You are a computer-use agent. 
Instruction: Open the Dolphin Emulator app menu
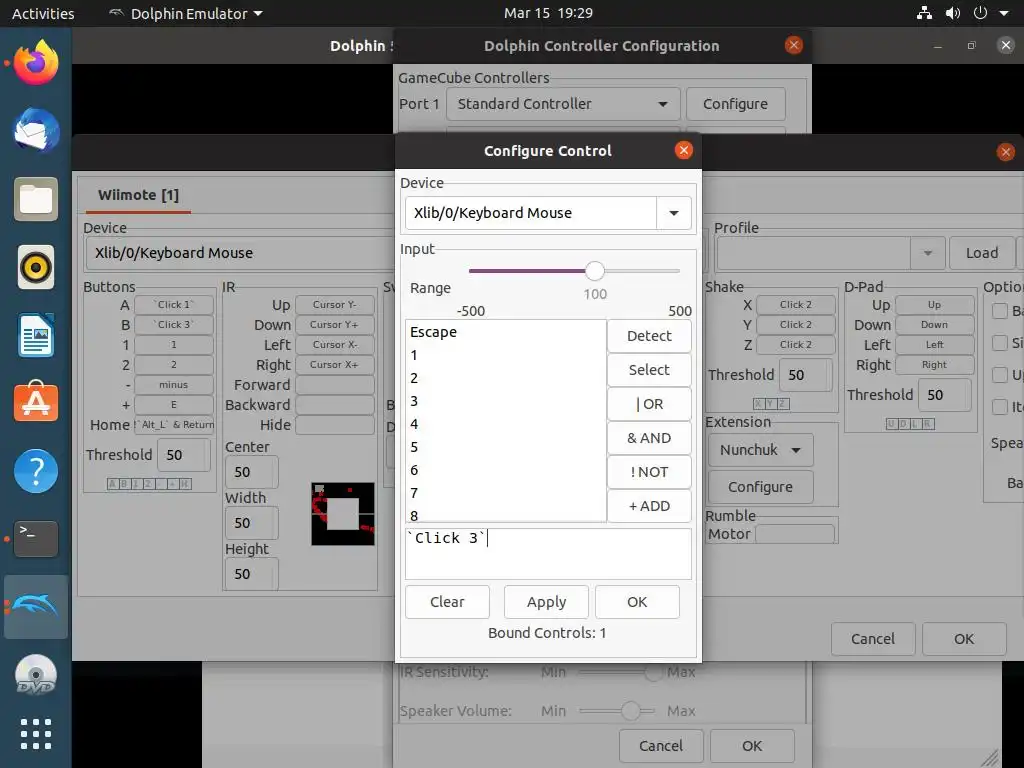click(x=186, y=13)
